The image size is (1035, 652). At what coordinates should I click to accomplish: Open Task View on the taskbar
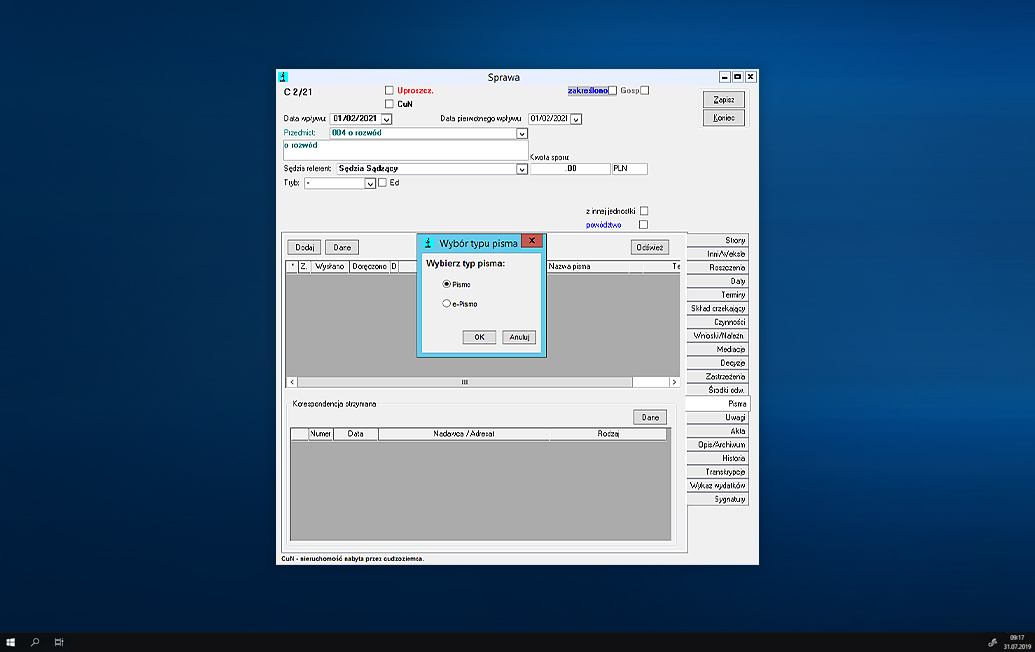59,642
